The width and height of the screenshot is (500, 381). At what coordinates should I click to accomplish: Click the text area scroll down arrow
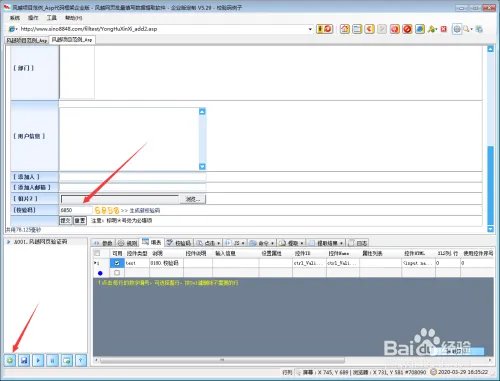[x=202, y=166]
